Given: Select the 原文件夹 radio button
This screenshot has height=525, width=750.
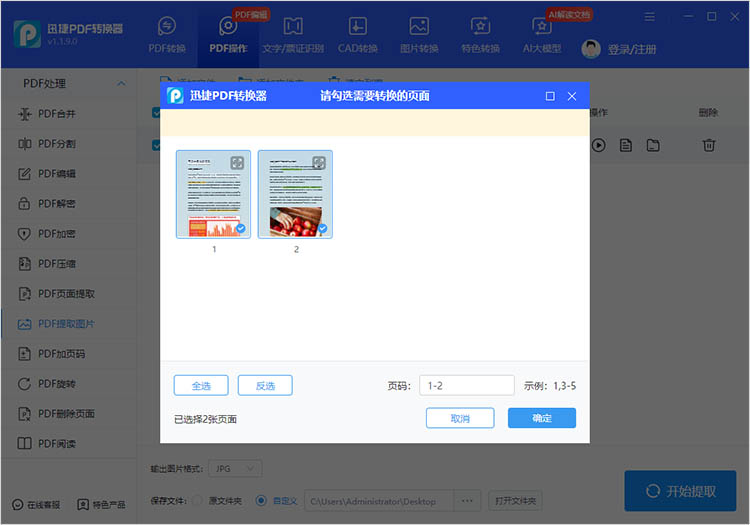Looking at the screenshot, I should pos(197,500).
